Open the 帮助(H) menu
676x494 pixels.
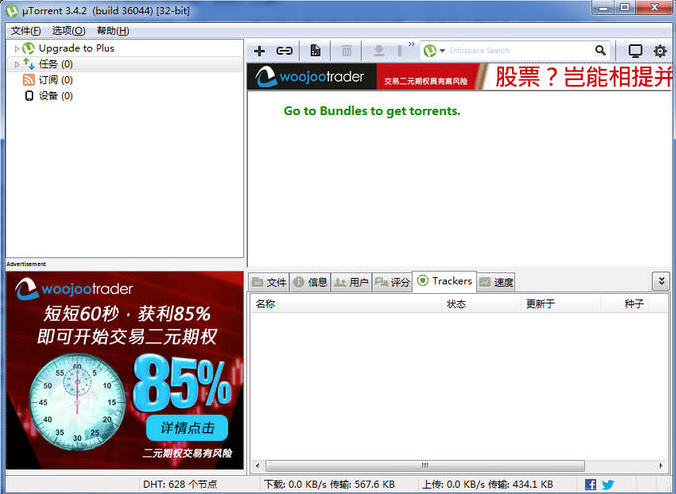point(113,31)
